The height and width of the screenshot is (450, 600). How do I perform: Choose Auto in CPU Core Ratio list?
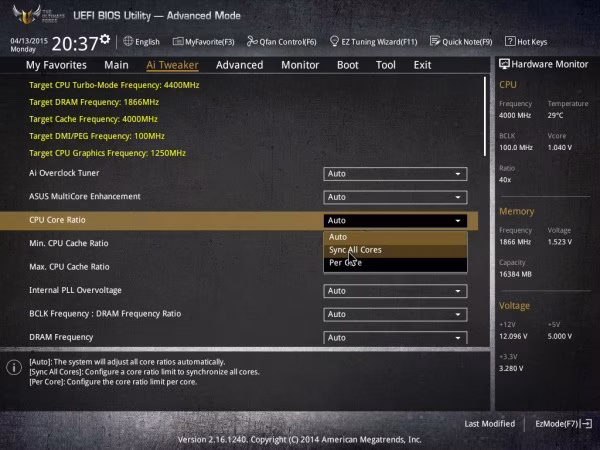pos(395,237)
